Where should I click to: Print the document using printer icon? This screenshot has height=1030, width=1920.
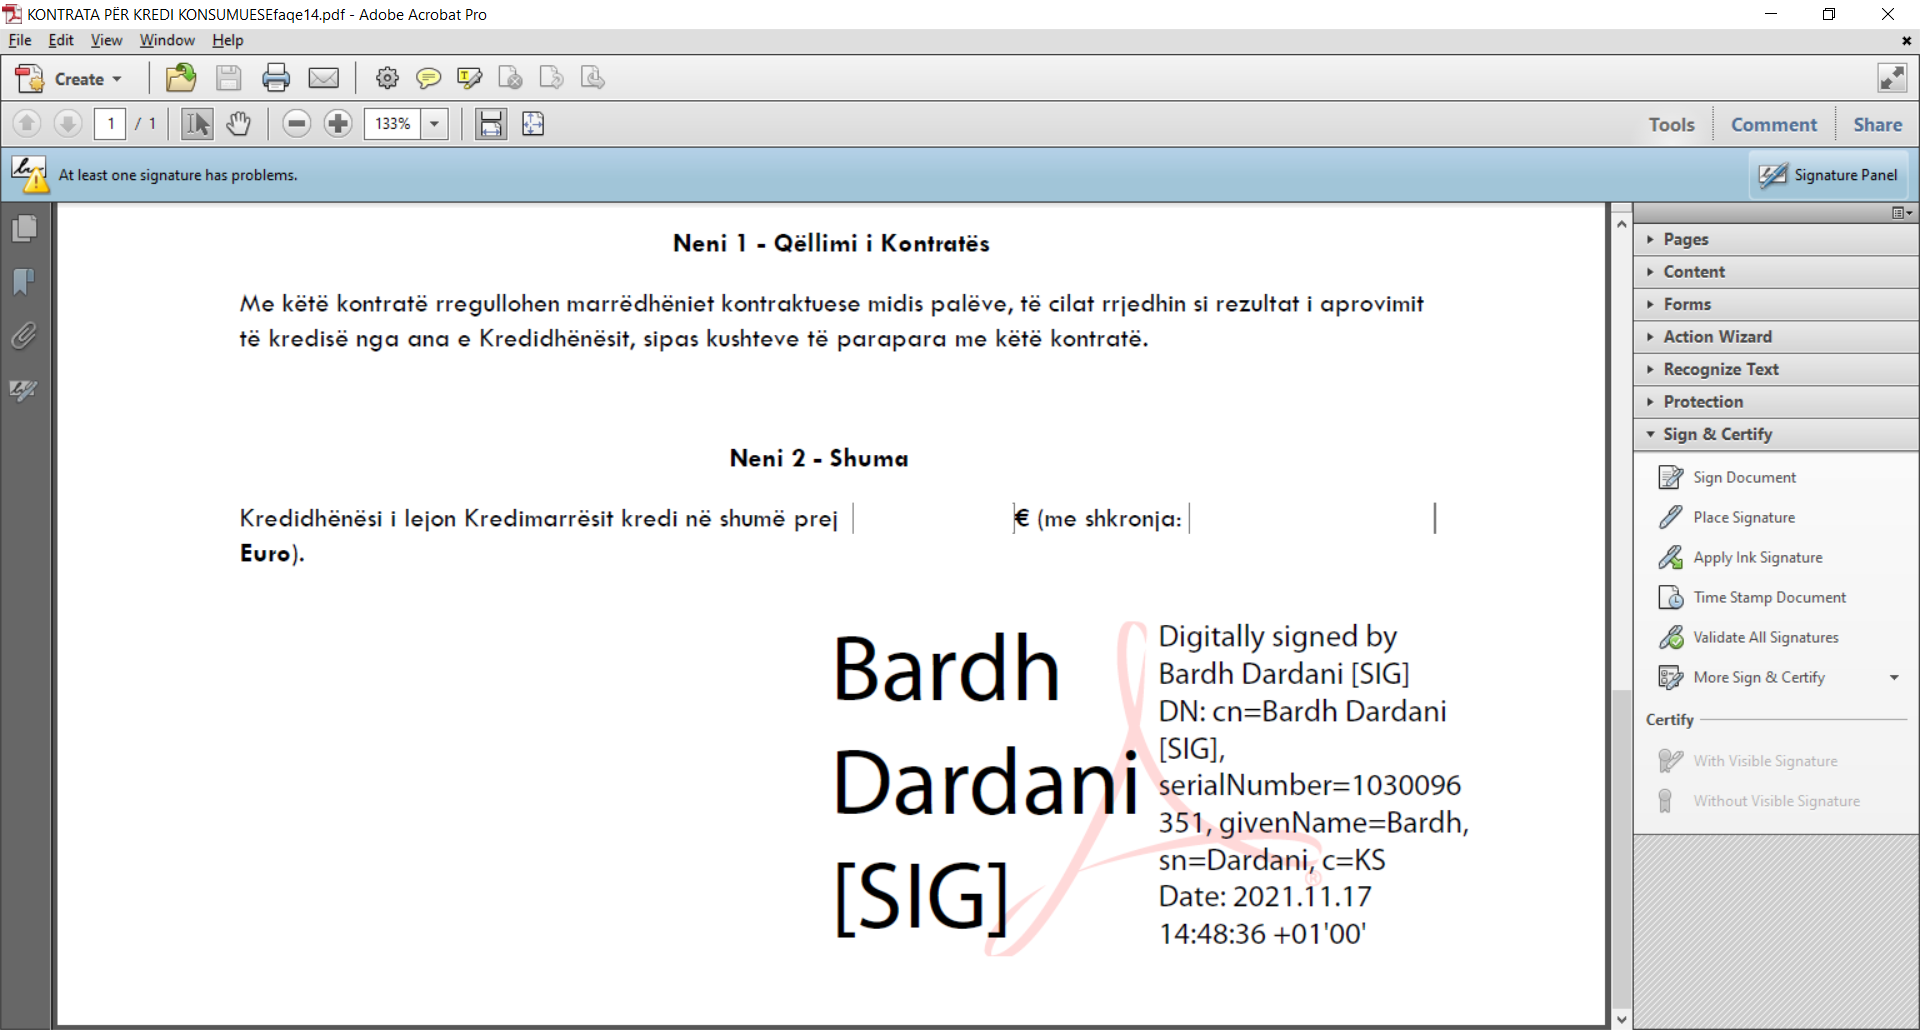point(276,78)
